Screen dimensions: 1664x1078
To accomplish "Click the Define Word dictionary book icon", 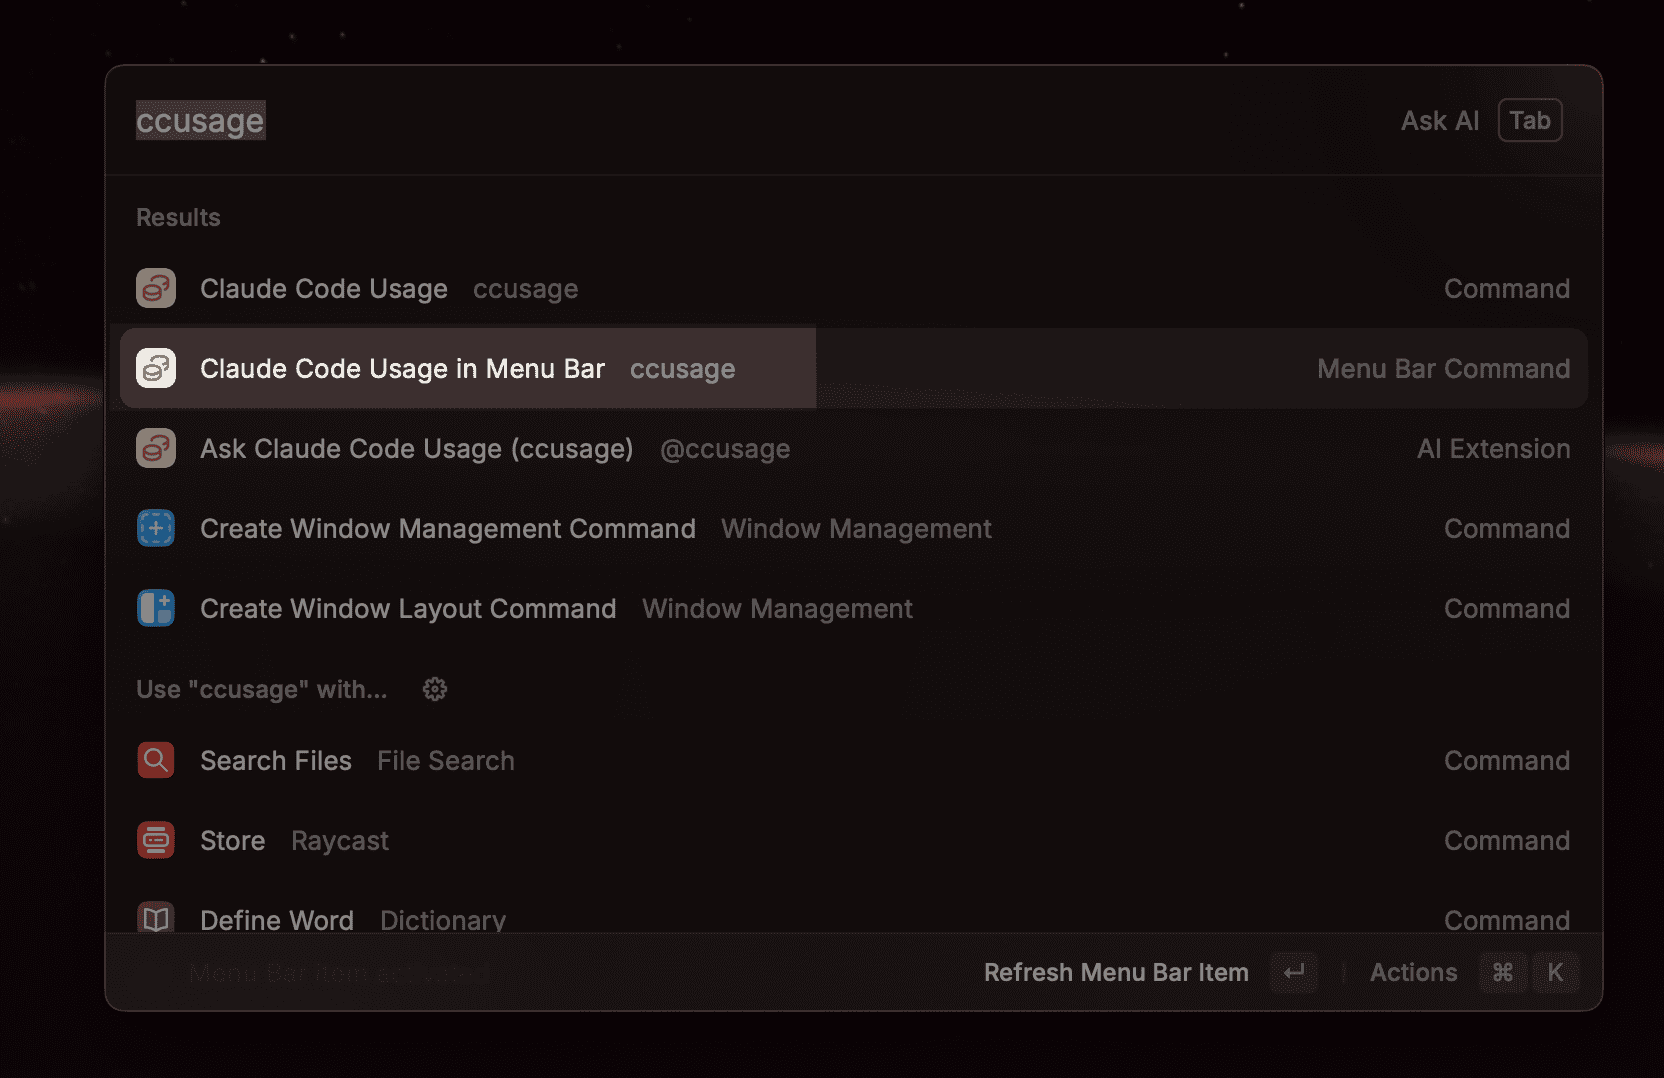I will coord(155,918).
